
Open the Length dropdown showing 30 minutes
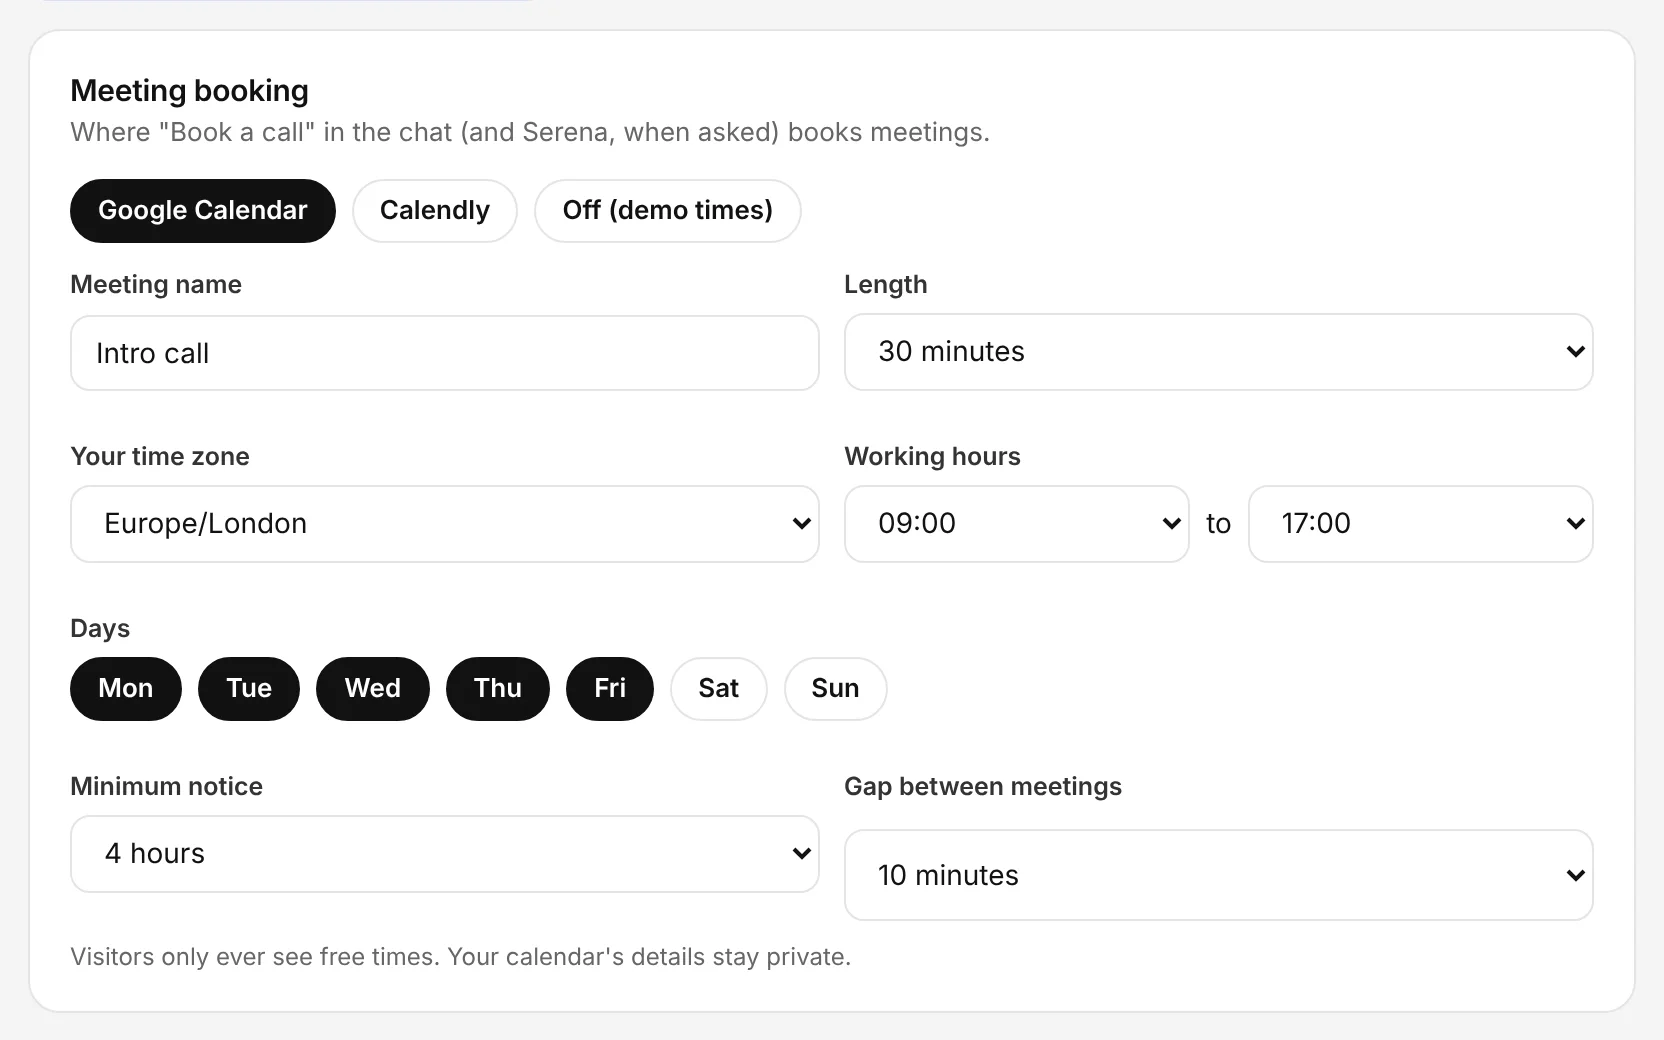point(1219,352)
